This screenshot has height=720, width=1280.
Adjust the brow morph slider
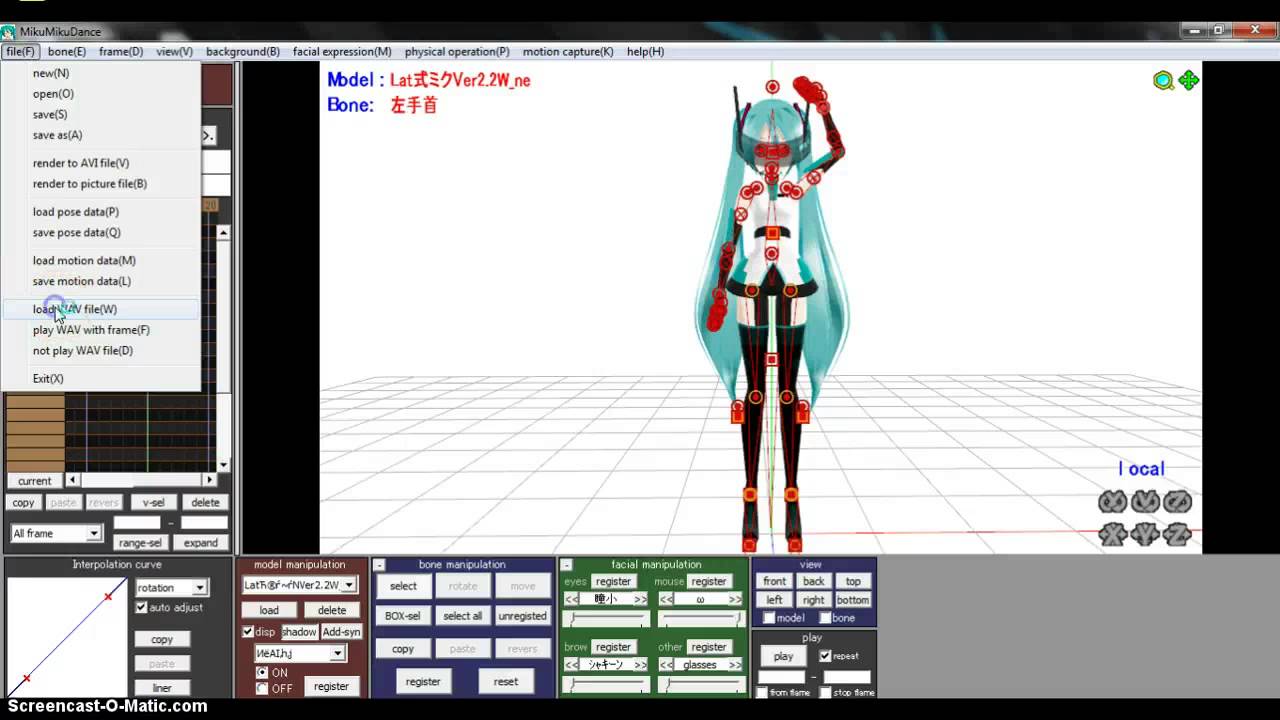(x=606, y=685)
